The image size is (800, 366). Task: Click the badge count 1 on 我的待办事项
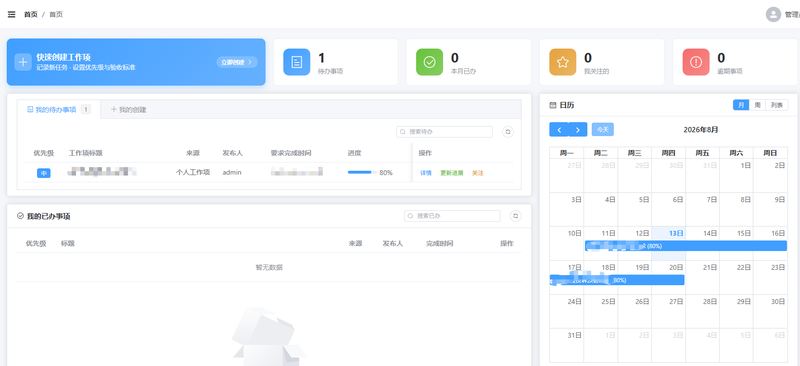click(x=86, y=109)
